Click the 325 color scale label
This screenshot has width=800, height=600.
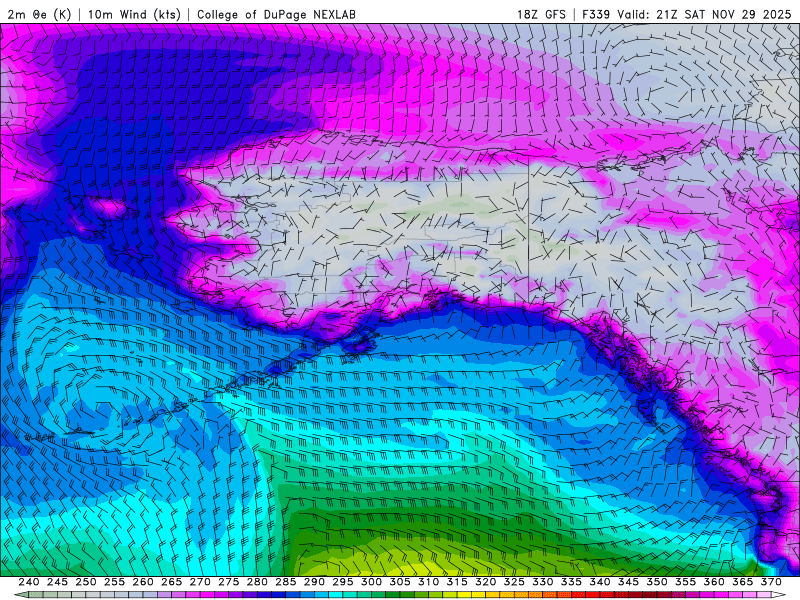(514, 582)
